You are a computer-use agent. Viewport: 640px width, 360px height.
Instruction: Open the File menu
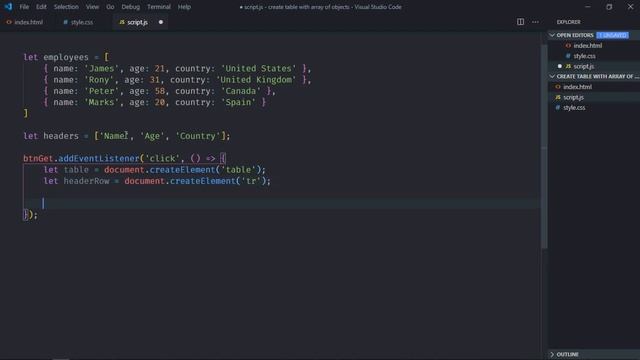pyautogui.click(x=24, y=7)
